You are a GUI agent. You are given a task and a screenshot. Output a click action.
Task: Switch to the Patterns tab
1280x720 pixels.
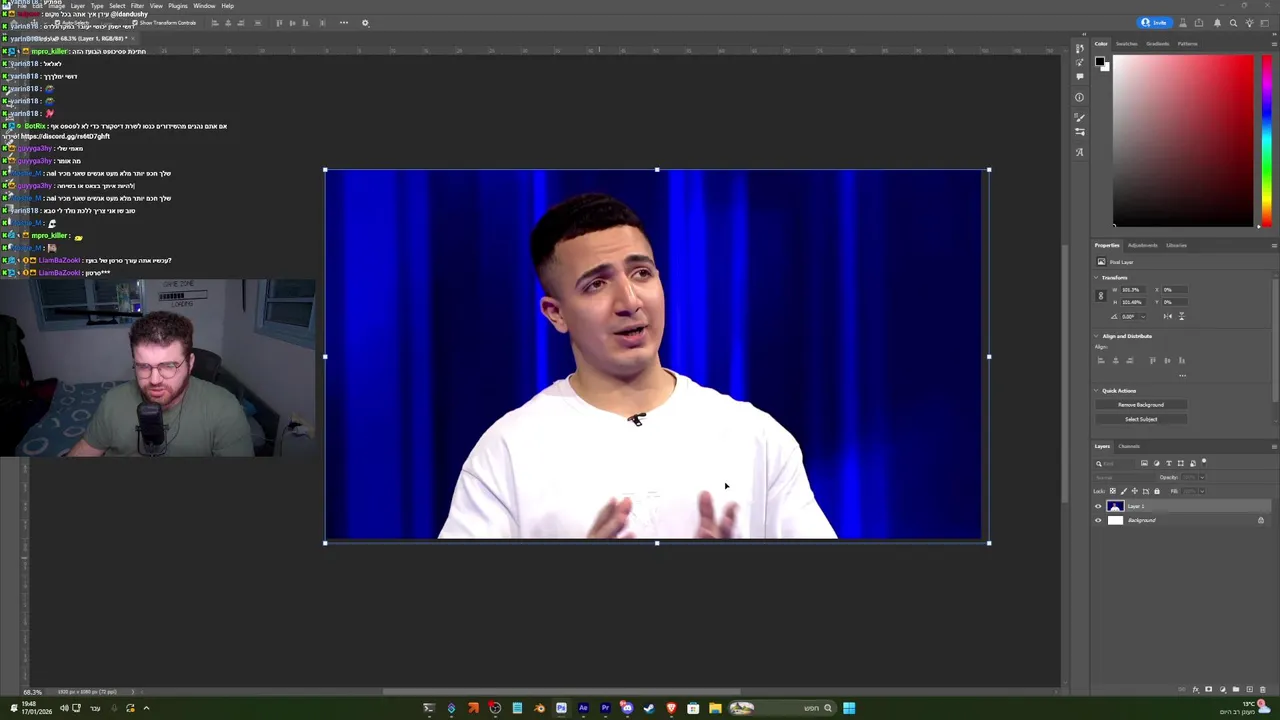(x=1187, y=44)
